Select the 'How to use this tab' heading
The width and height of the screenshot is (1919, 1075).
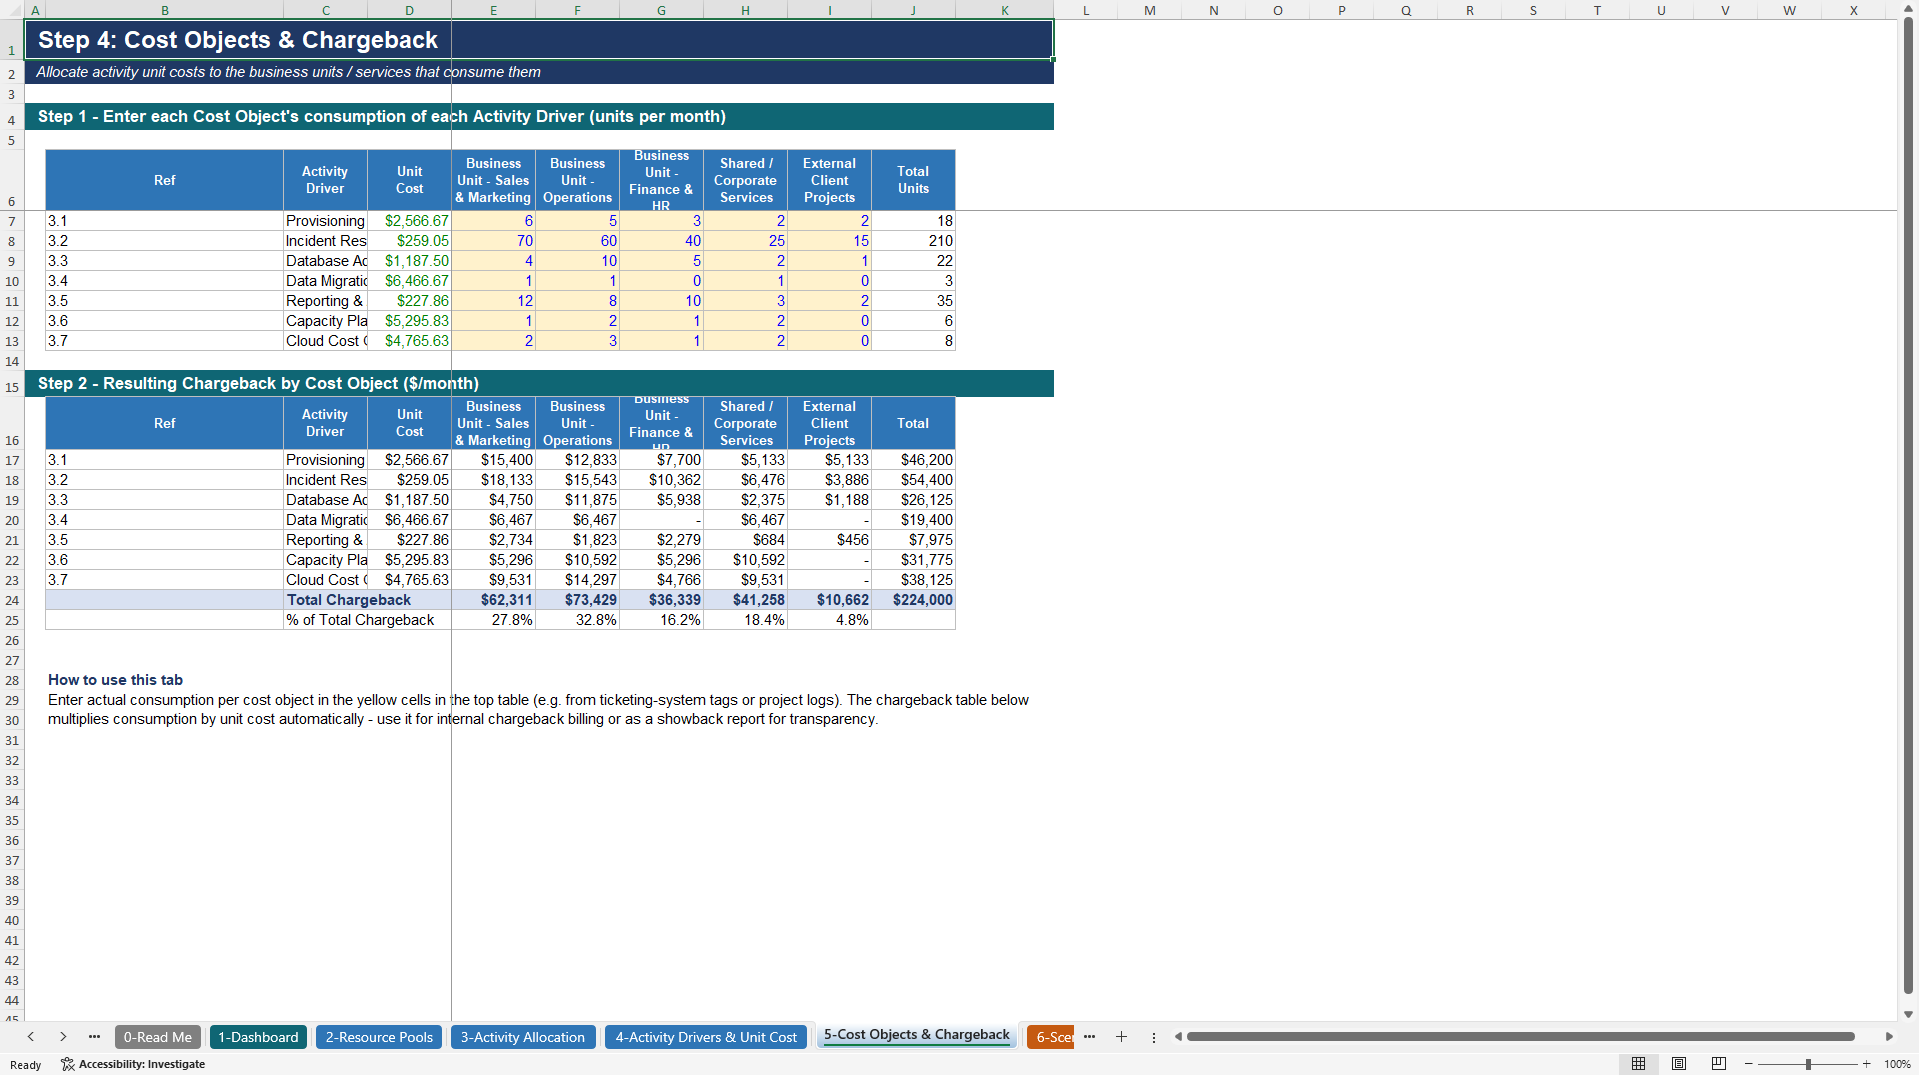[115, 680]
